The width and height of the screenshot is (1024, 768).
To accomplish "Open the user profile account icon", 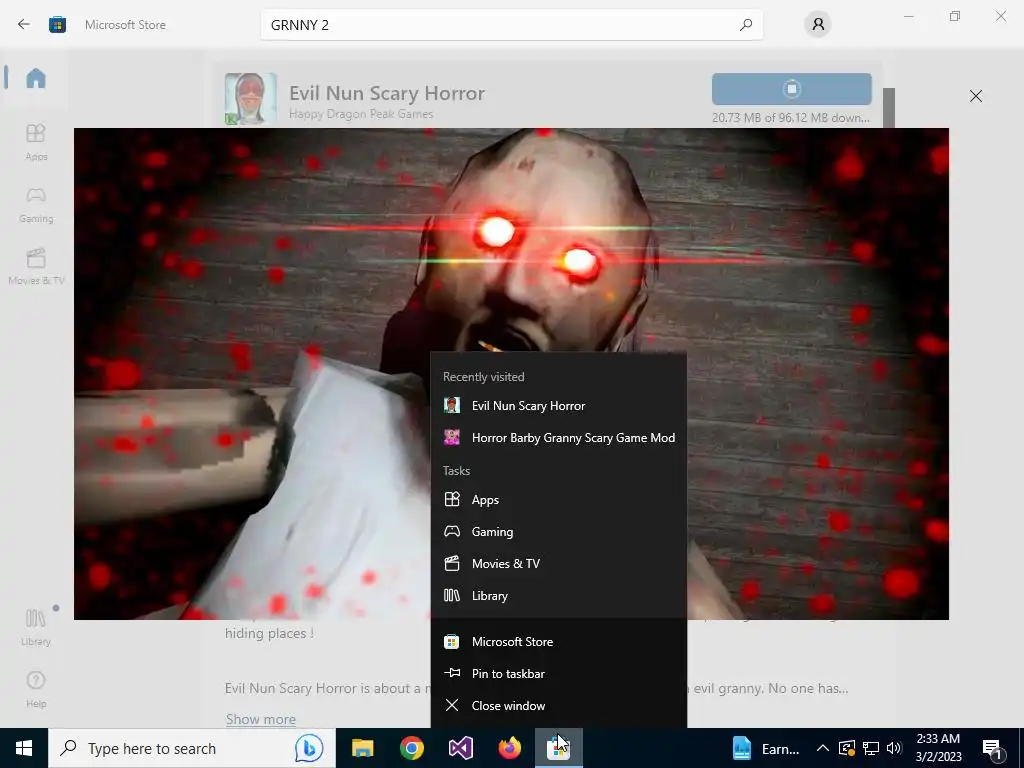I will coord(818,25).
